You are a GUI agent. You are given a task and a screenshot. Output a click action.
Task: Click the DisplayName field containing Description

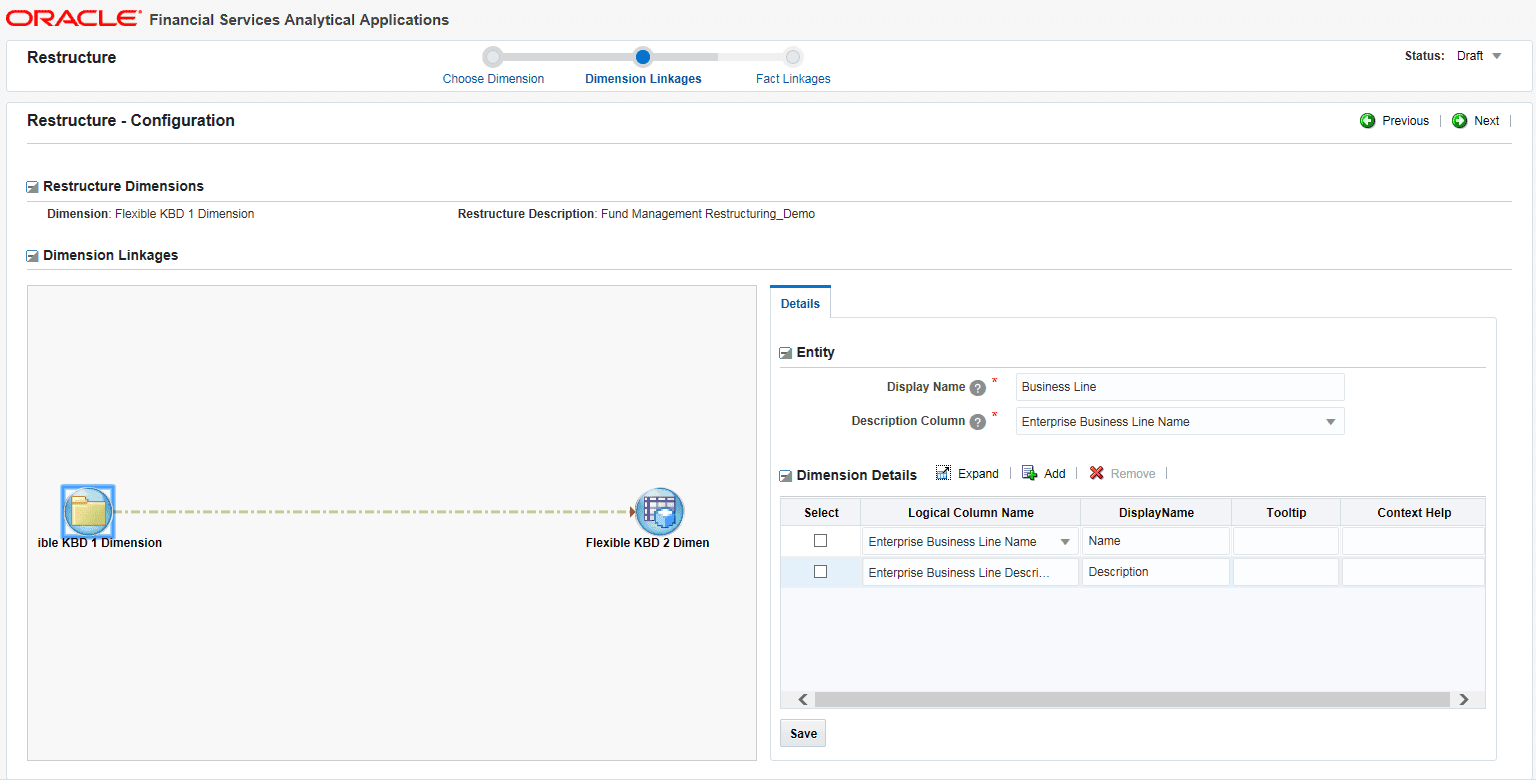pyautogui.click(x=1156, y=572)
